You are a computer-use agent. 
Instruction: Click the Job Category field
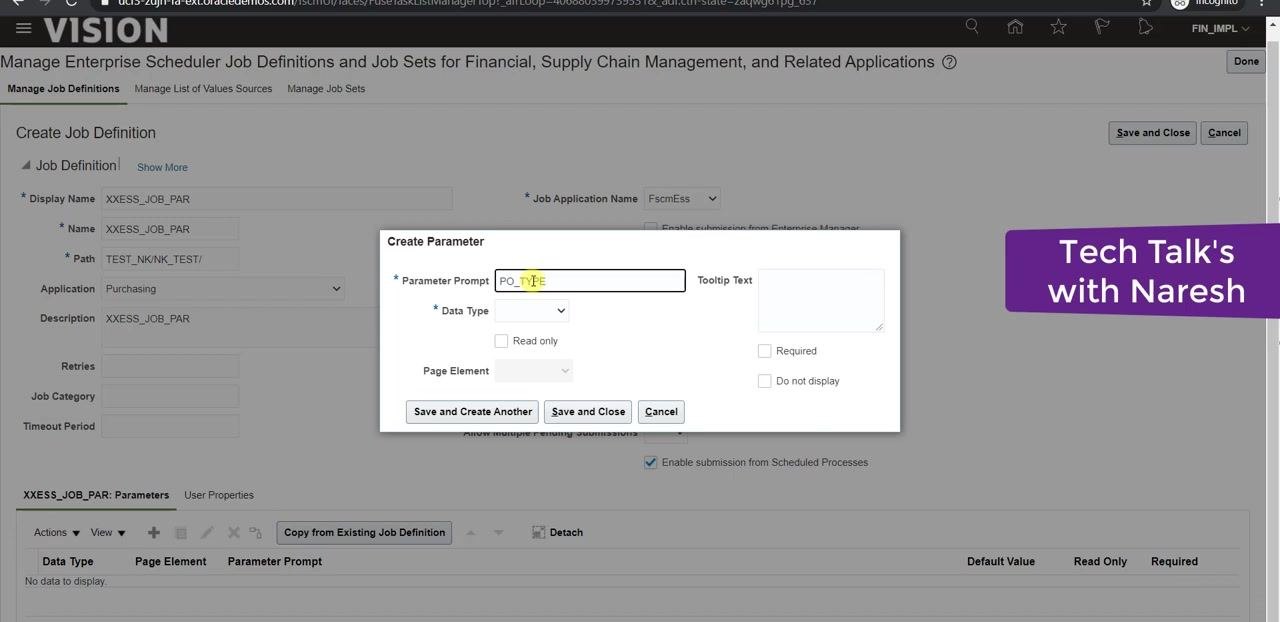click(170, 397)
